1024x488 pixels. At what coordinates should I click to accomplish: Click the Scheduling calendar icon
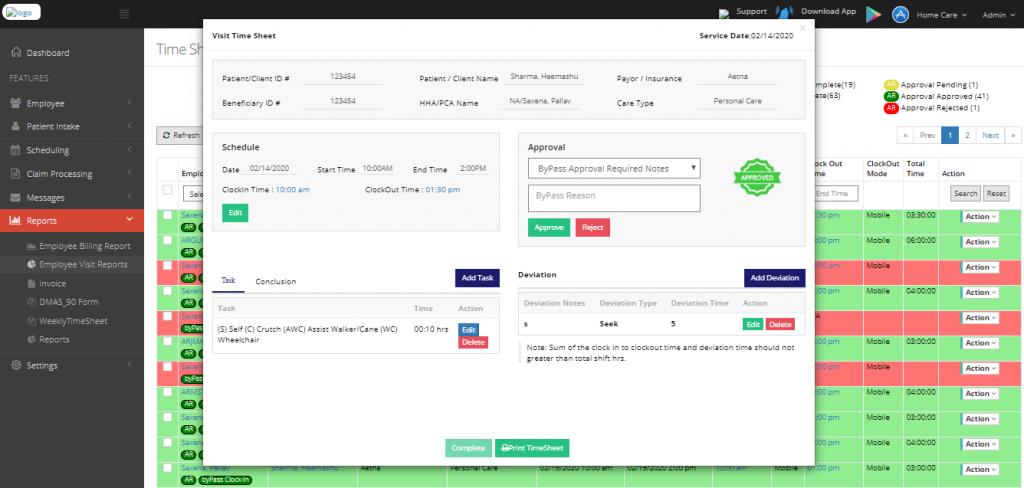16,150
